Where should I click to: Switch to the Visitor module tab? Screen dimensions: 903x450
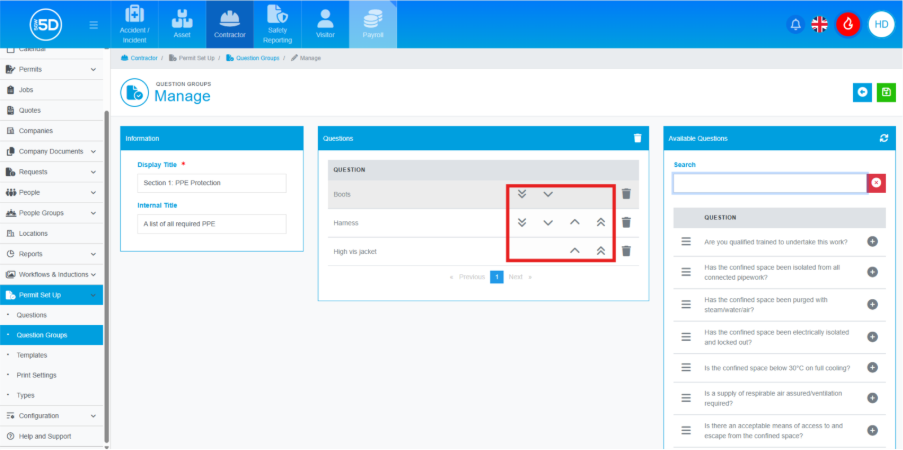tap(325, 25)
